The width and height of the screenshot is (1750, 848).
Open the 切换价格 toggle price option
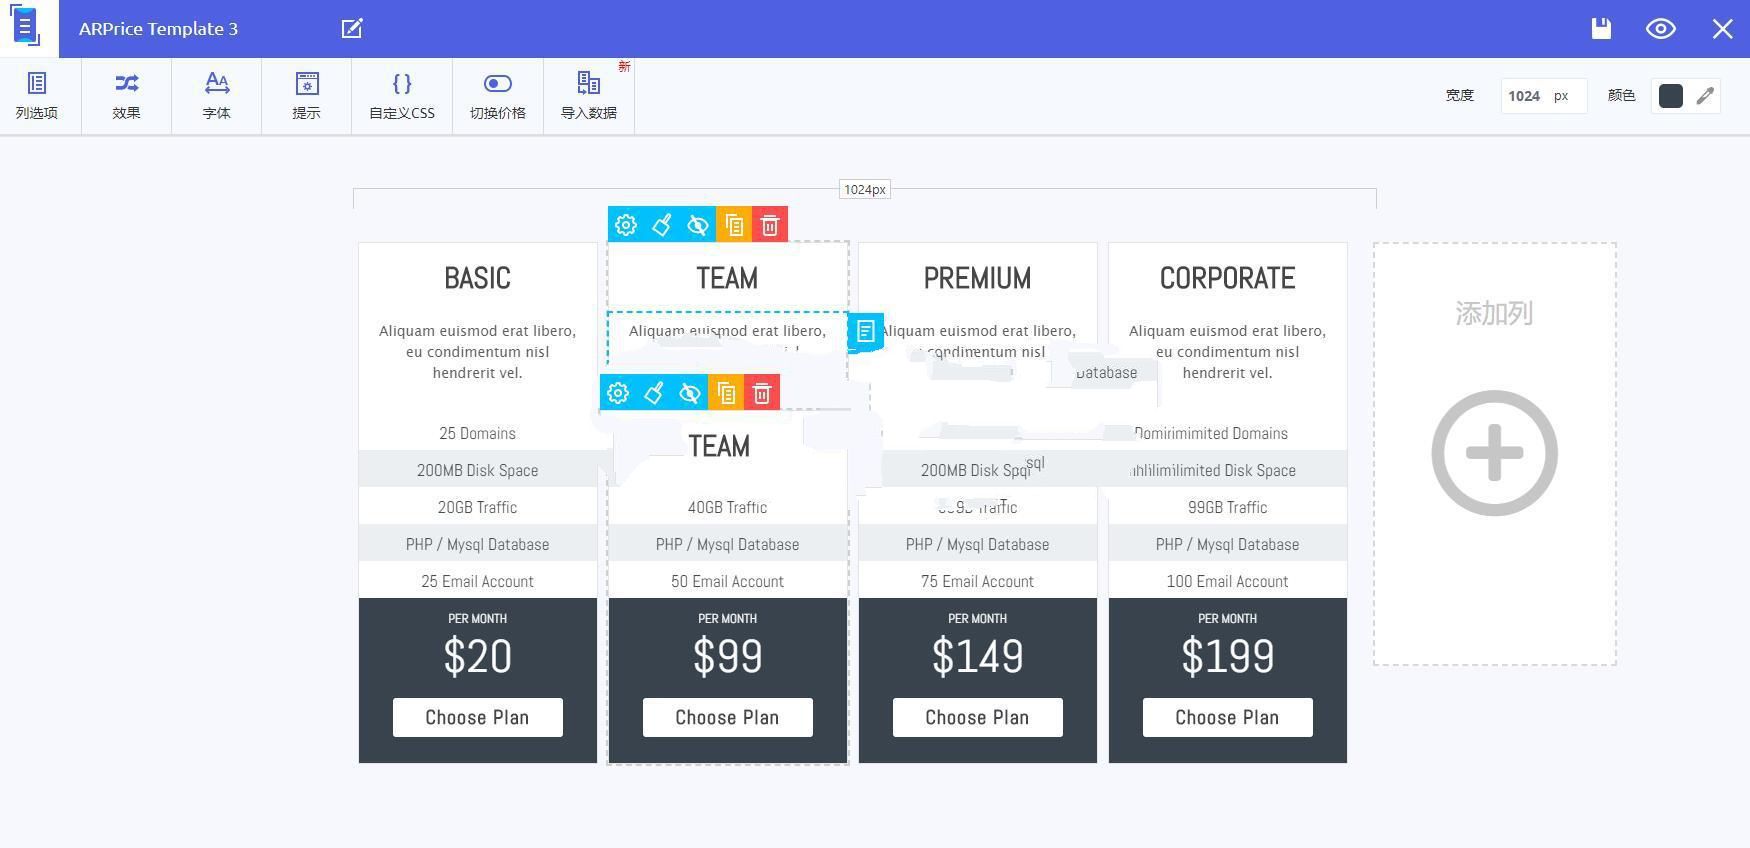click(497, 96)
